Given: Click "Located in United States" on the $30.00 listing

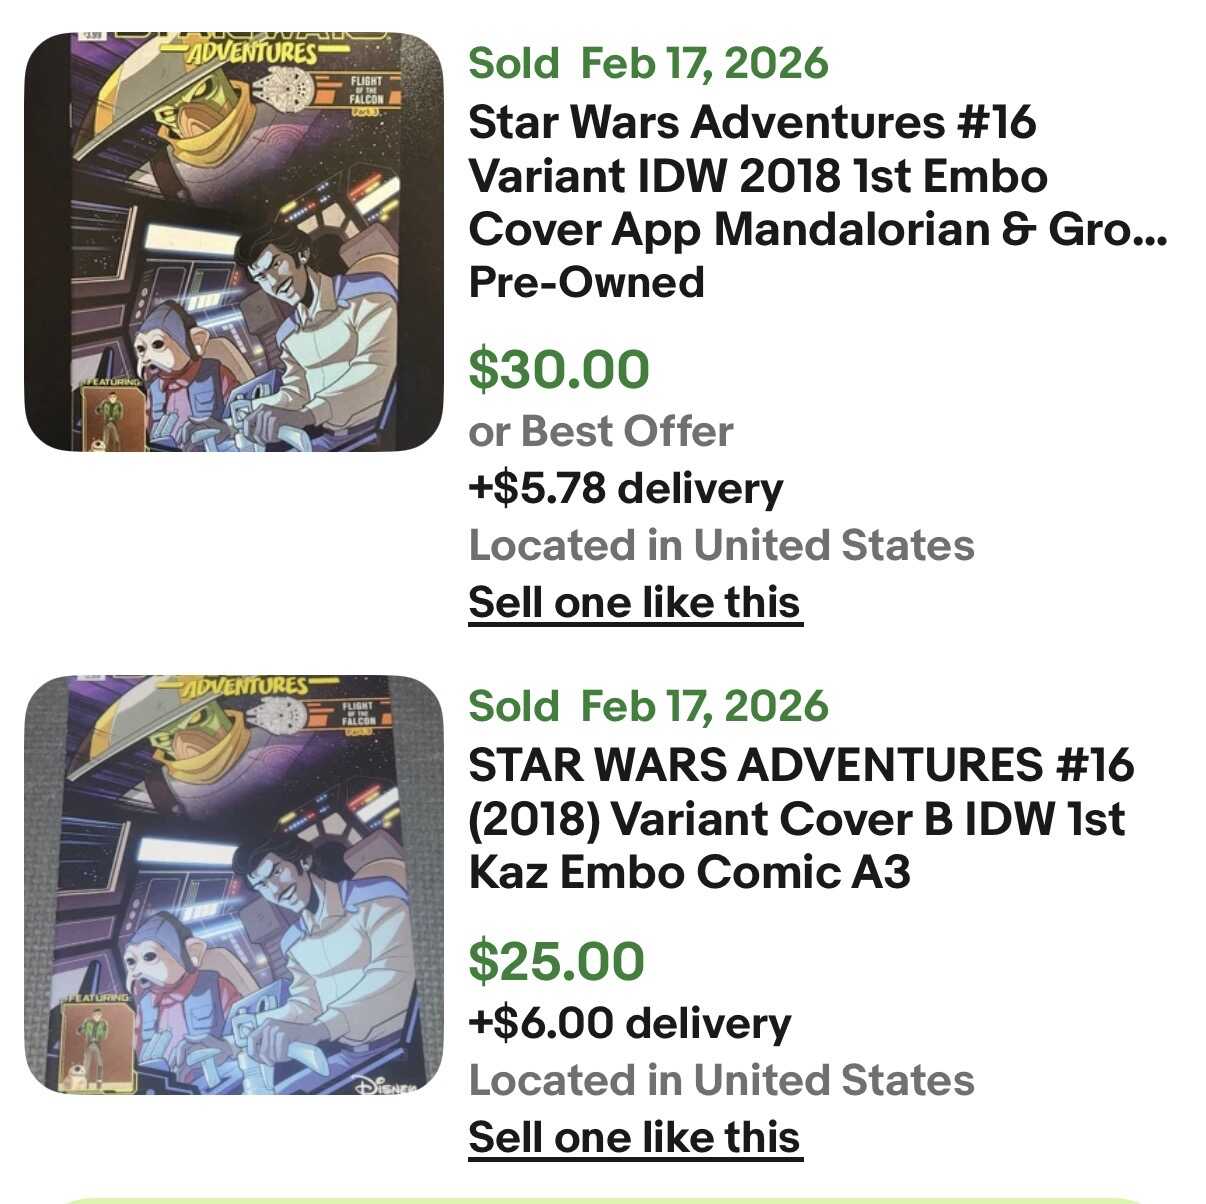Looking at the screenshot, I should (721, 546).
